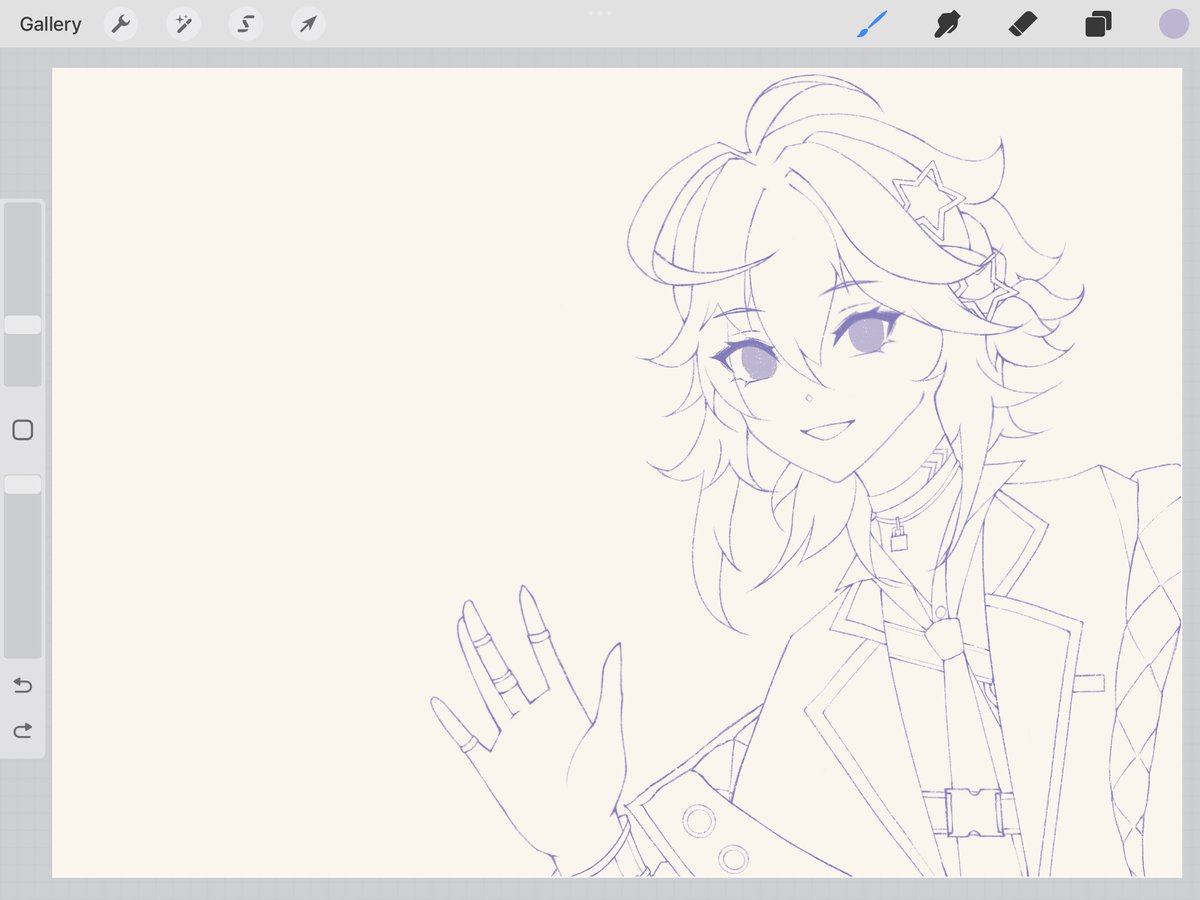This screenshot has height=900, width=1200.
Task: Select the Eraser tool
Action: coord(1024,24)
